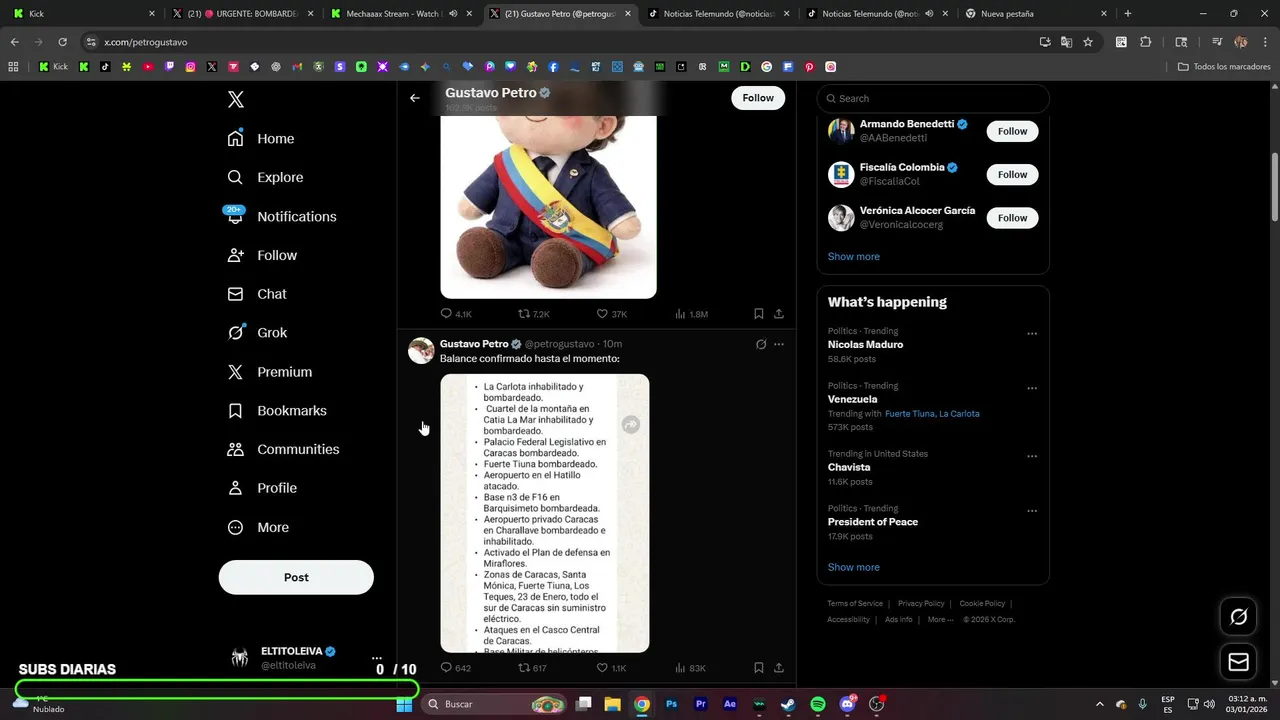The width and height of the screenshot is (1280, 720).
Task: Open account menu for ELTITOLEIVA
Action: point(376,657)
